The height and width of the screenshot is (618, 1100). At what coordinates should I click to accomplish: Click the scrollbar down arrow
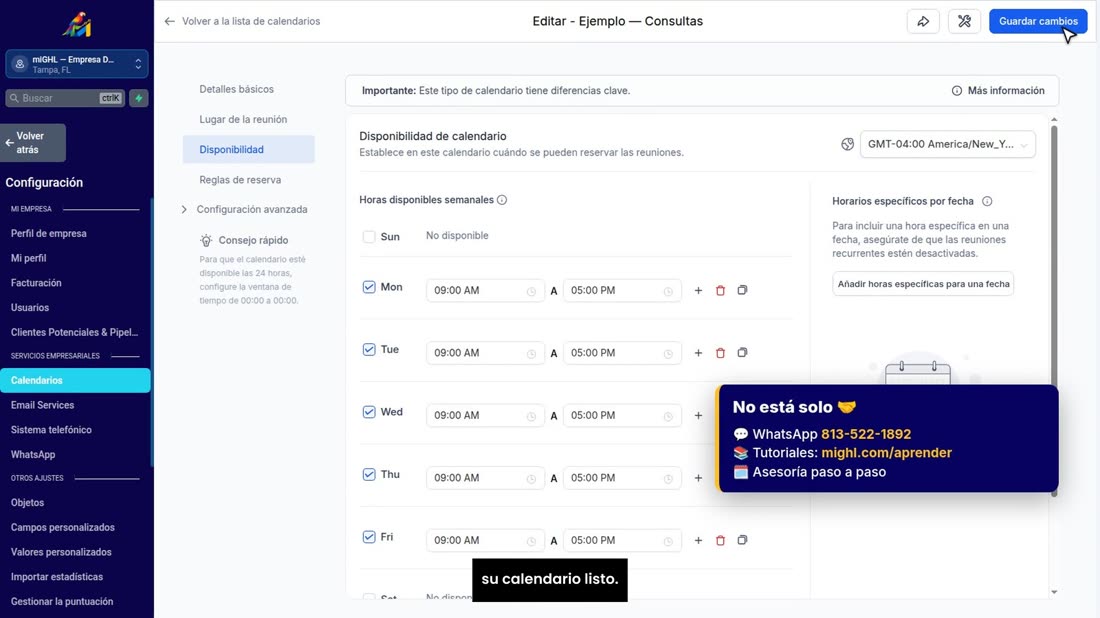coord(1054,592)
